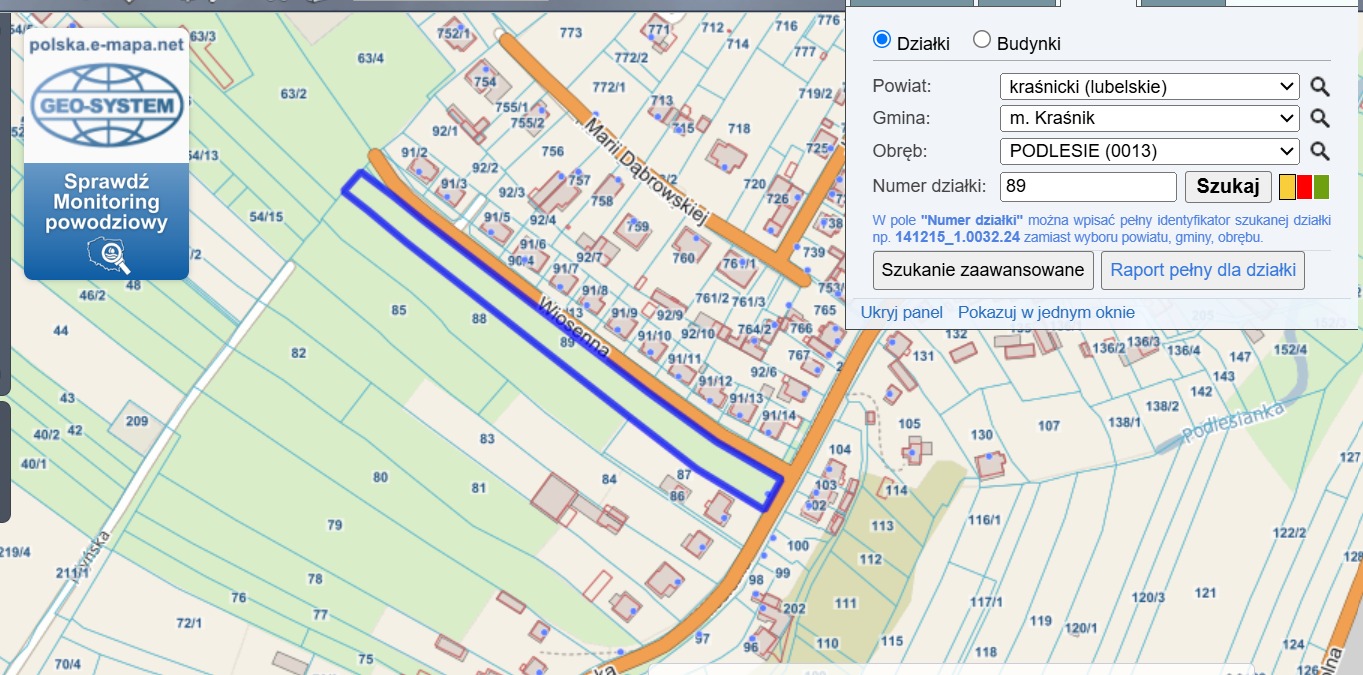Choose the red highlight color swatch
Screen dimensions: 1363x675
pyautogui.click(x=1304, y=187)
